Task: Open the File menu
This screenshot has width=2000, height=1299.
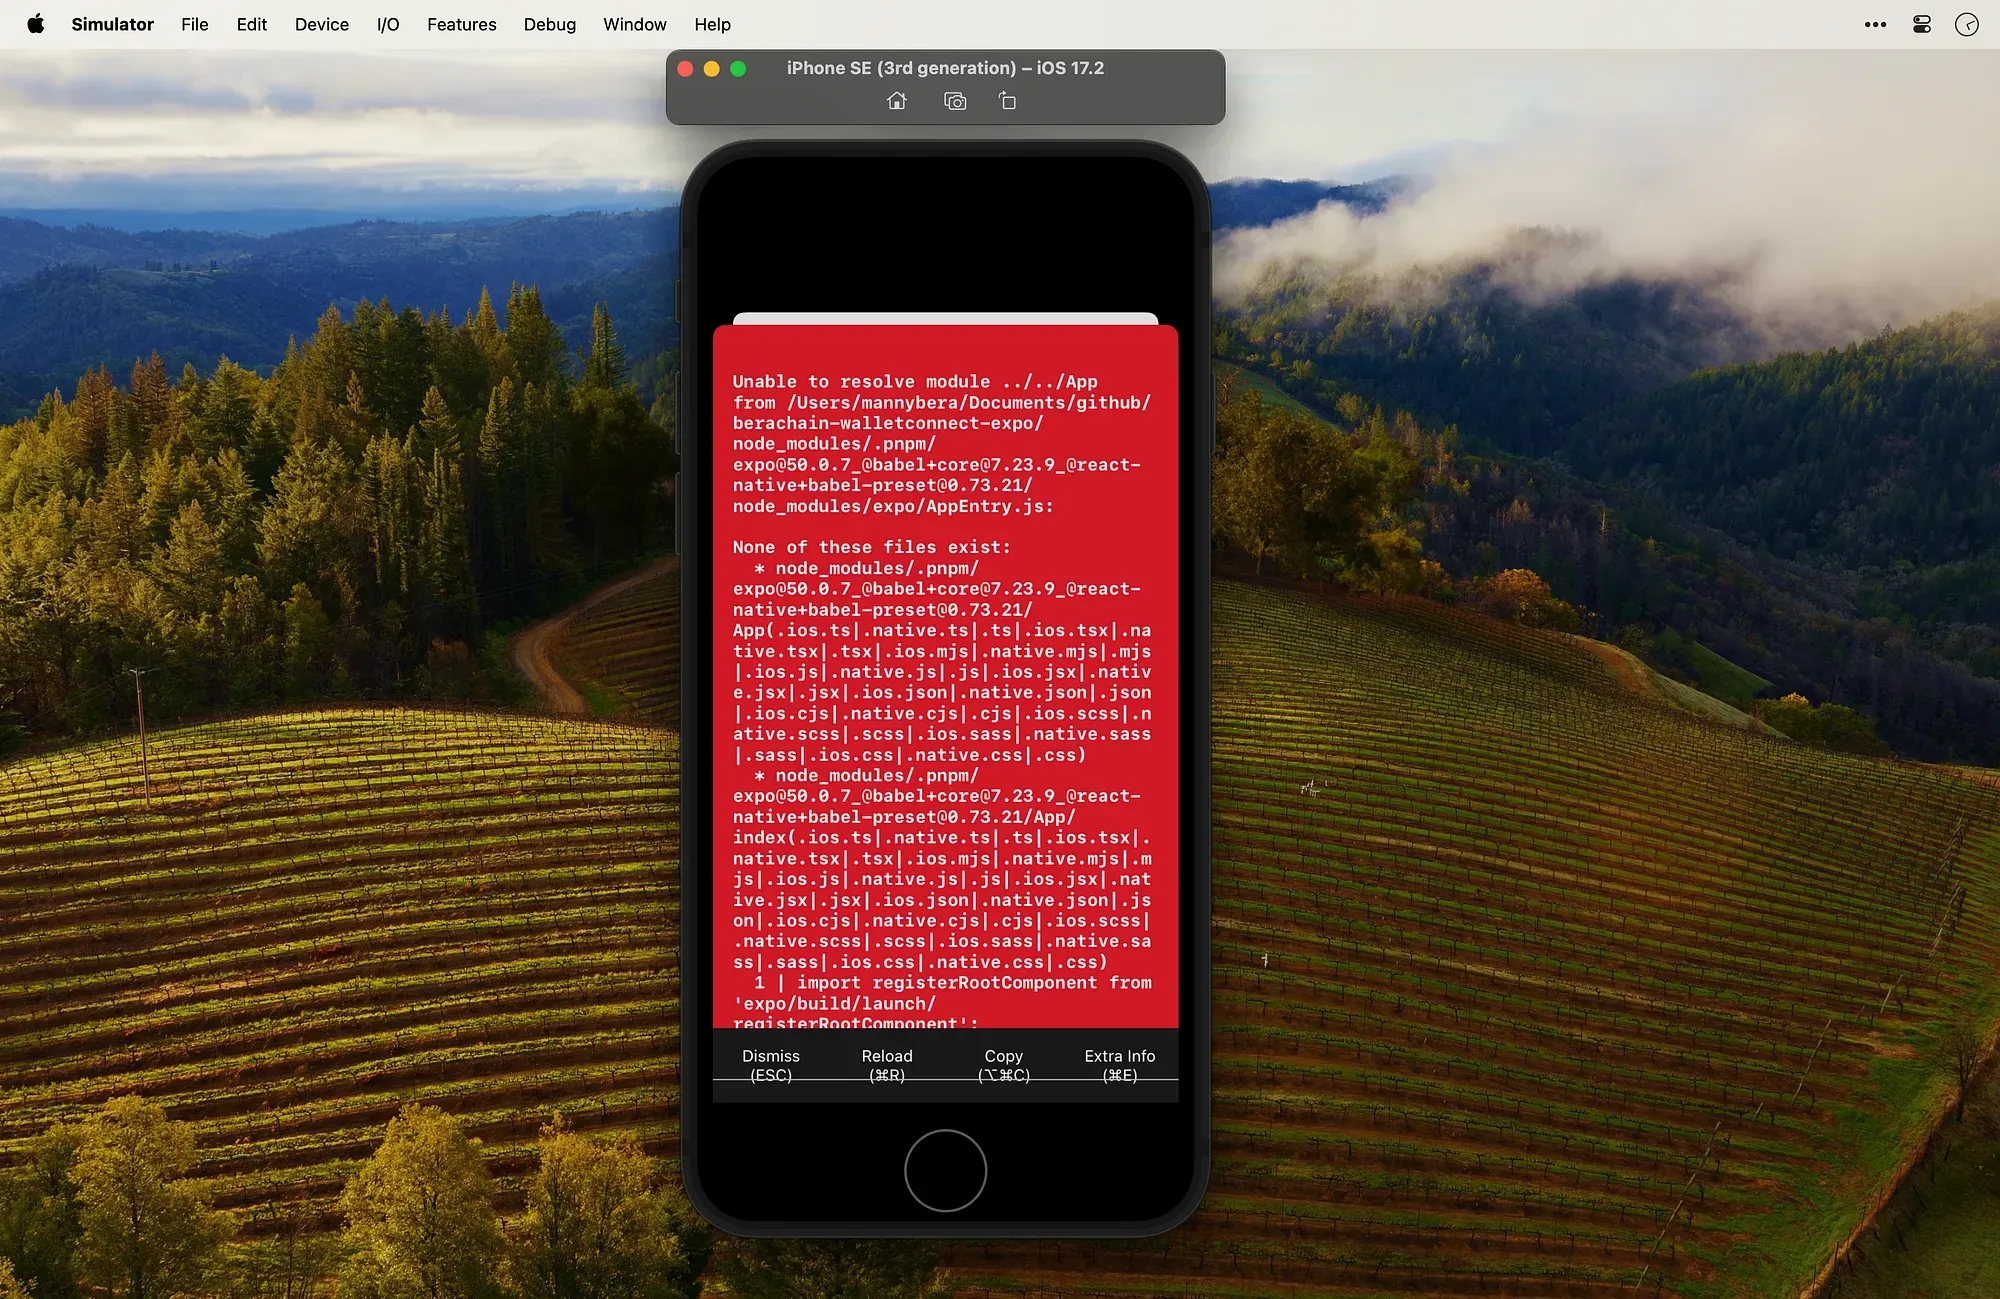Action: click(195, 24)
